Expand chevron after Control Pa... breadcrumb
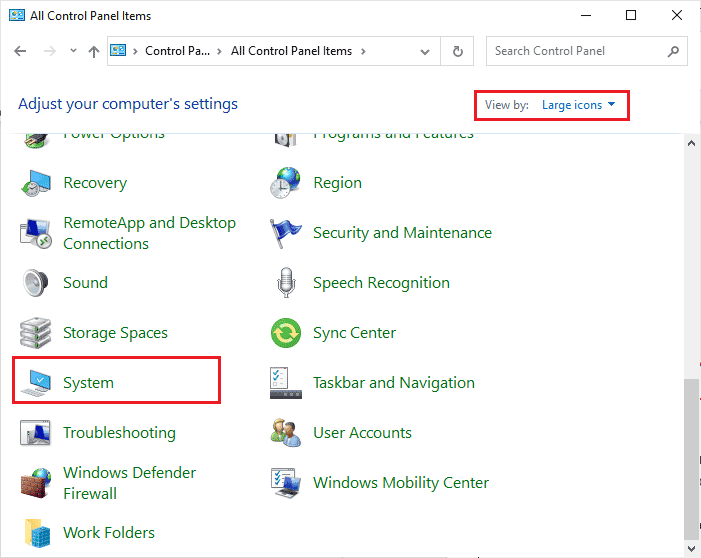The height and width of the screenshot is (558, 701). click(x=219, y=51)
